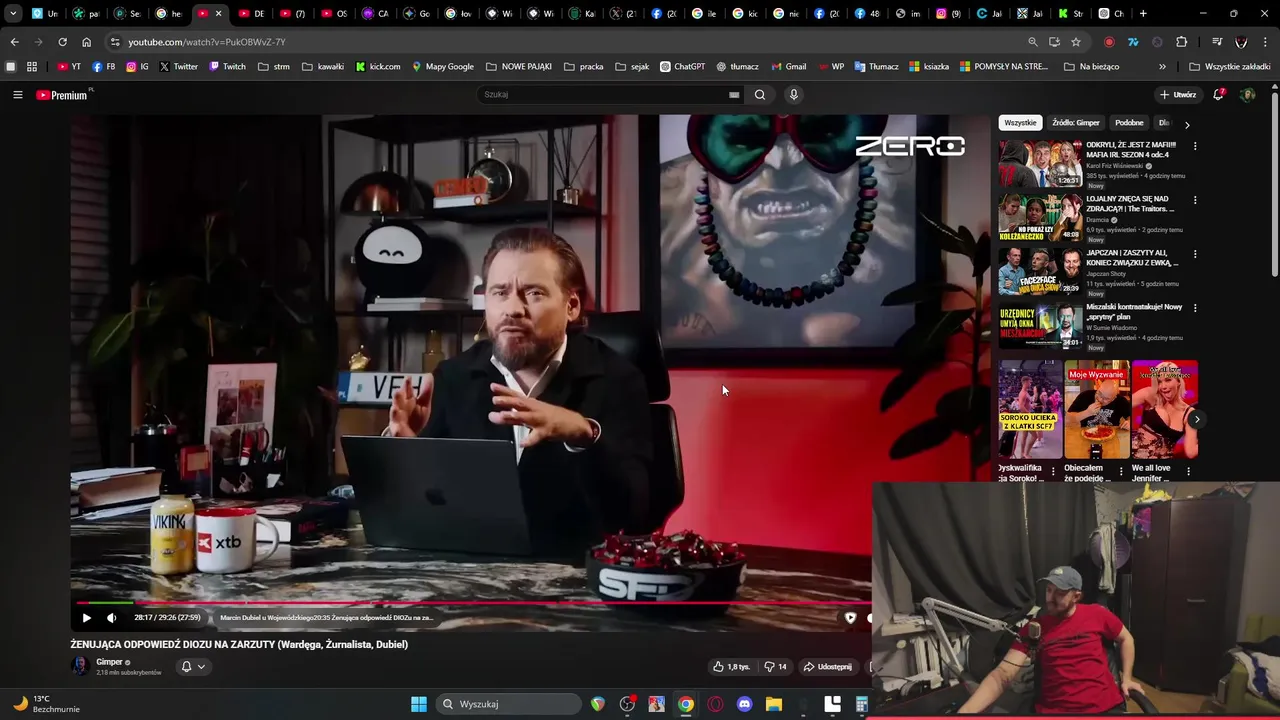Open the subscription notification bell dropdown
Image resolution: width=1280 pixels, height=720 pixels.
pos(192,667)
